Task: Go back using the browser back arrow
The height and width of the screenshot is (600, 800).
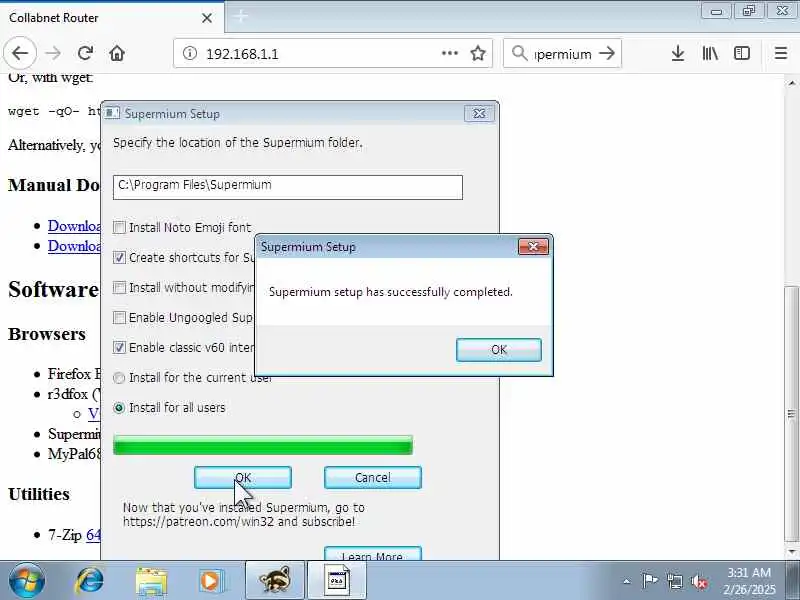Action: [x=20, y=53]
